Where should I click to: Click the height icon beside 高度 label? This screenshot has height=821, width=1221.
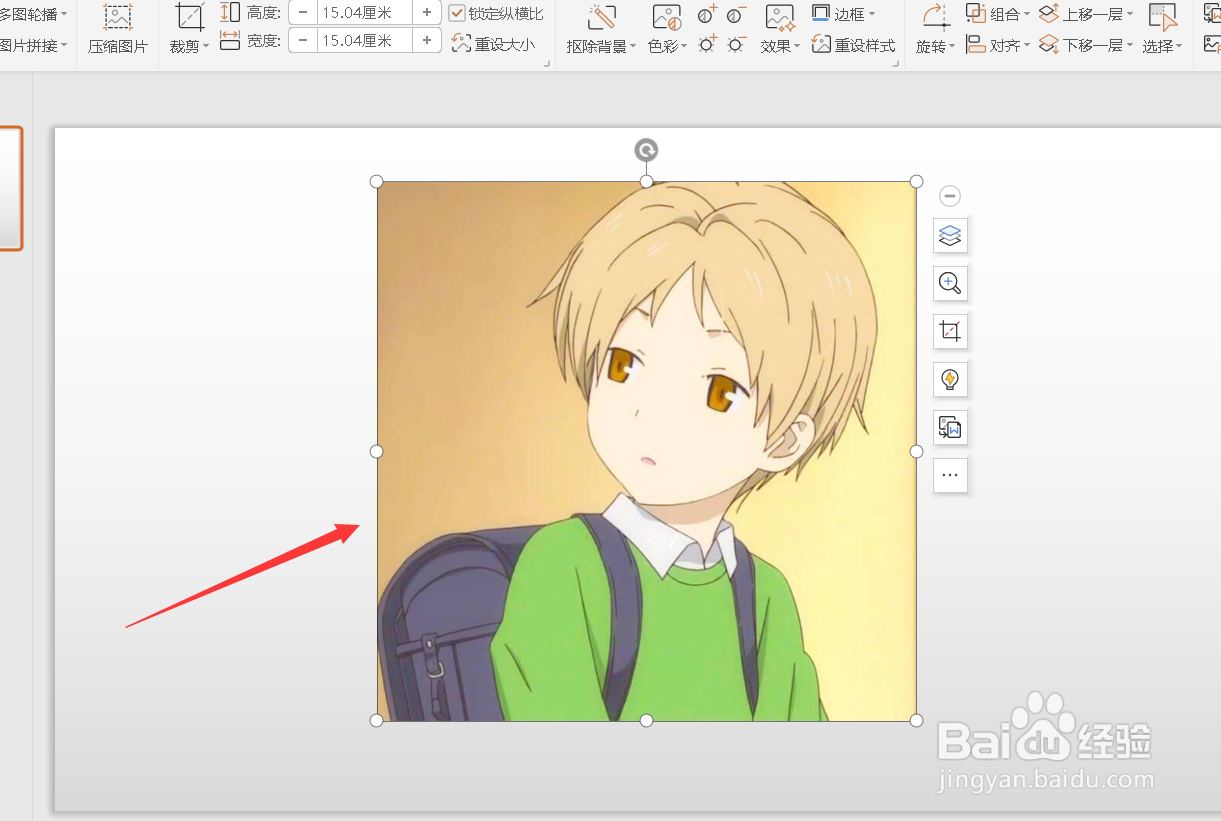pos(230,13)
